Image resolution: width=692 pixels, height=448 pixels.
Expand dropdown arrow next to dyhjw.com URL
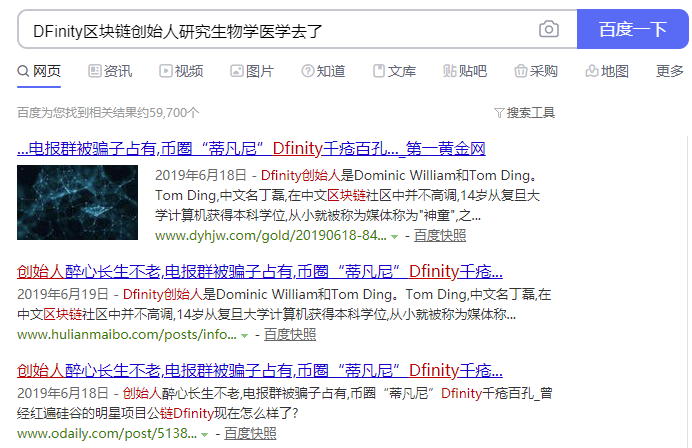(395, 237)
